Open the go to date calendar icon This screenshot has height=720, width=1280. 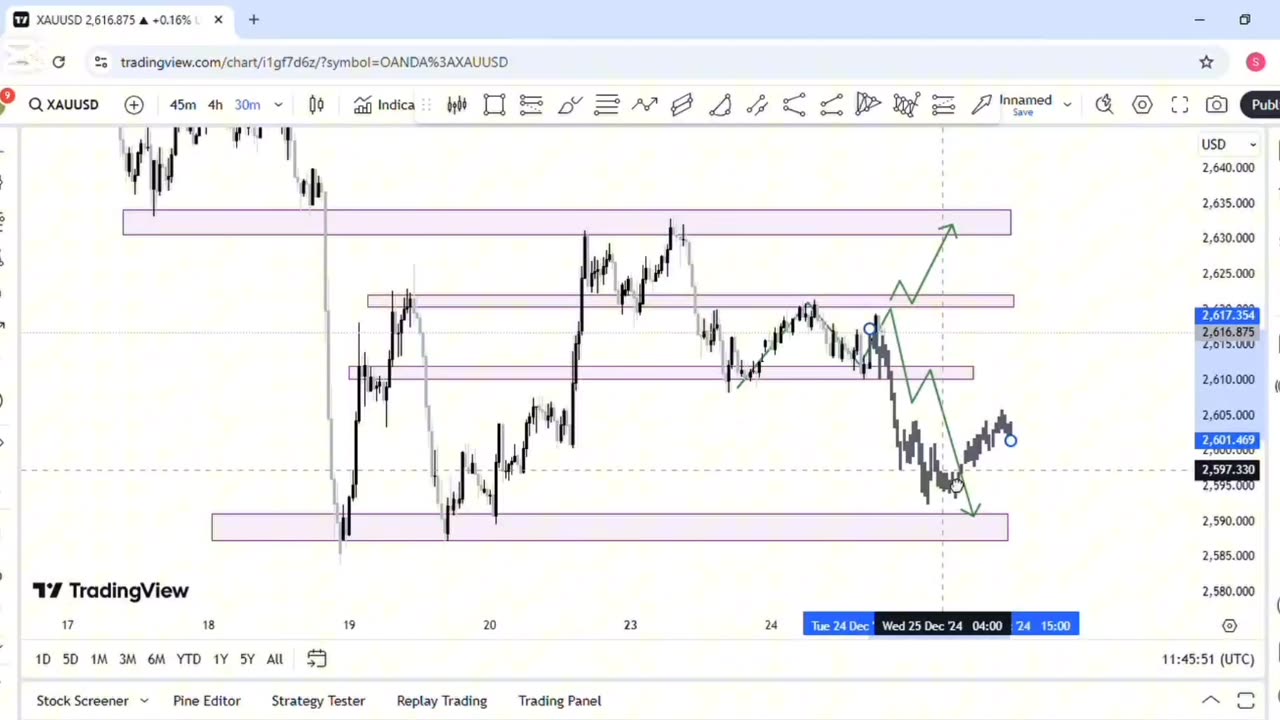pos(316,659)
